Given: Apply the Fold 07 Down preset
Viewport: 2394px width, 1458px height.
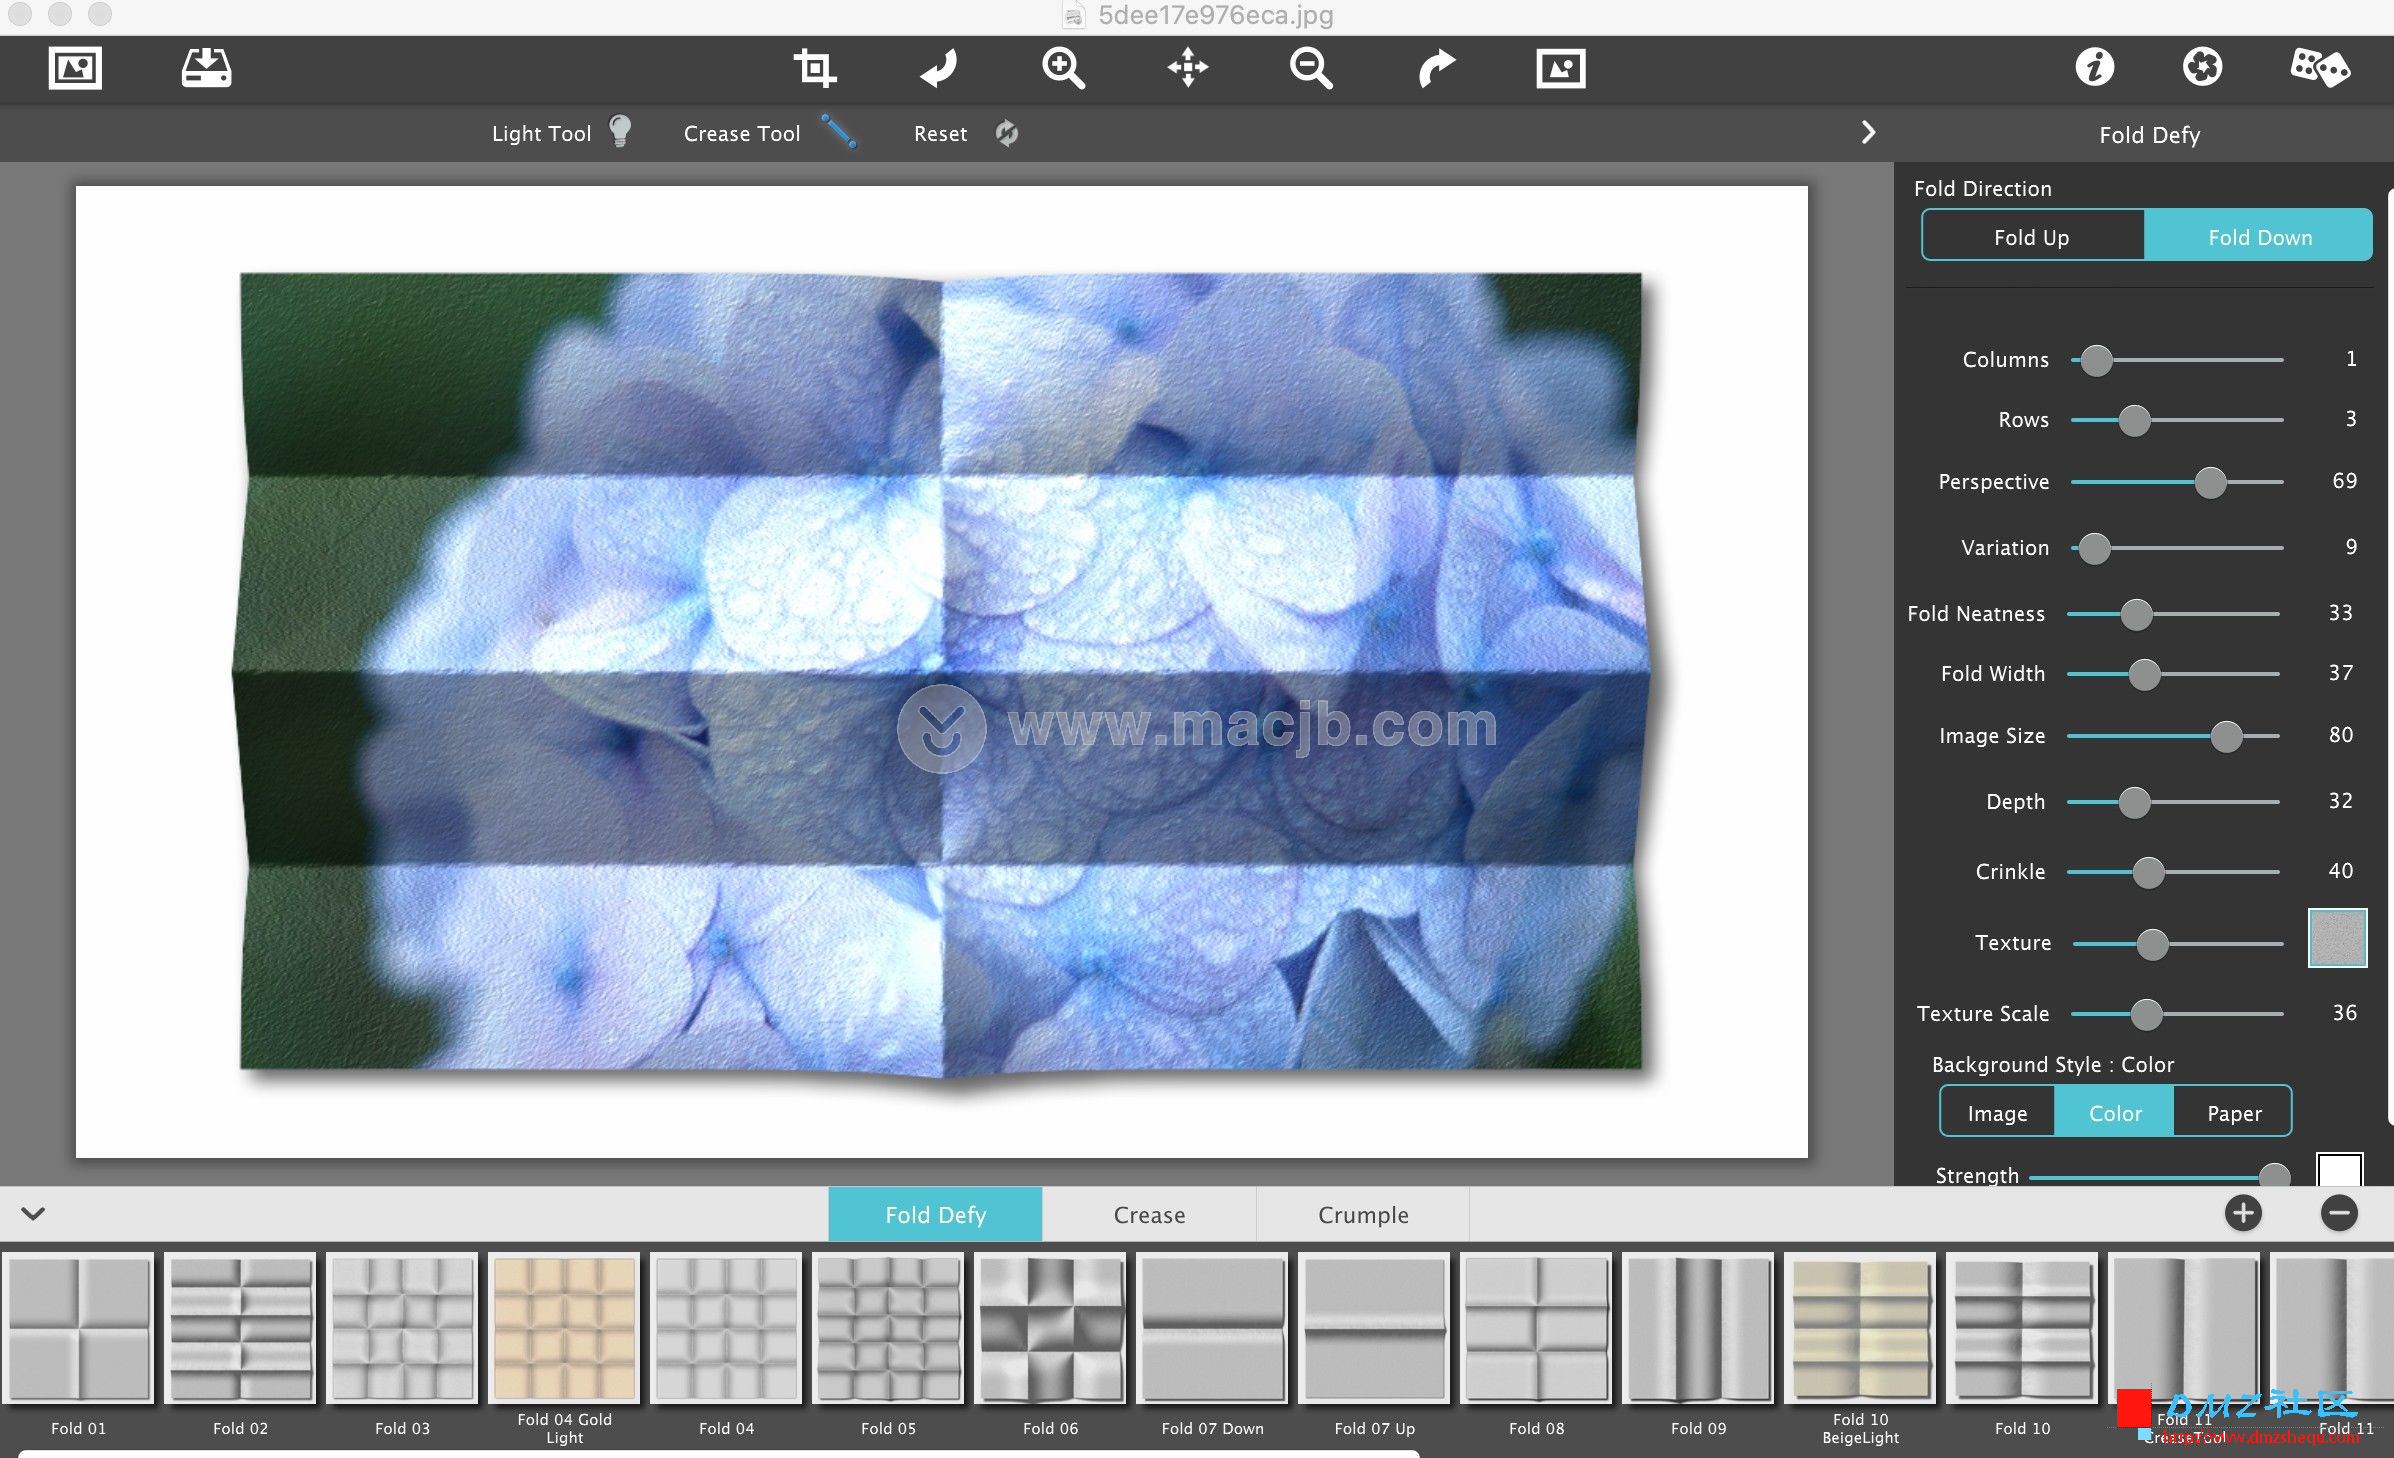Looking at the screenshot, I should (1212, 1328).
